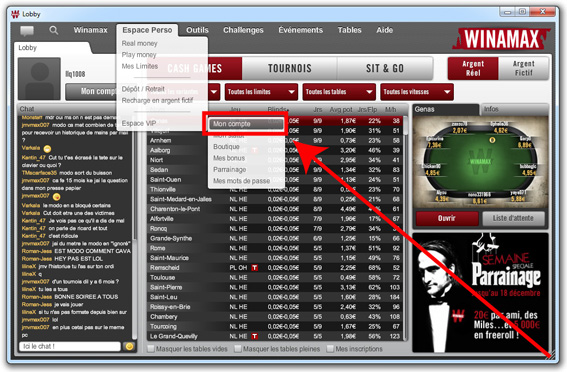Switch to Argent Réel mode
Screen dimensions: 567x372
click(473, 68)
